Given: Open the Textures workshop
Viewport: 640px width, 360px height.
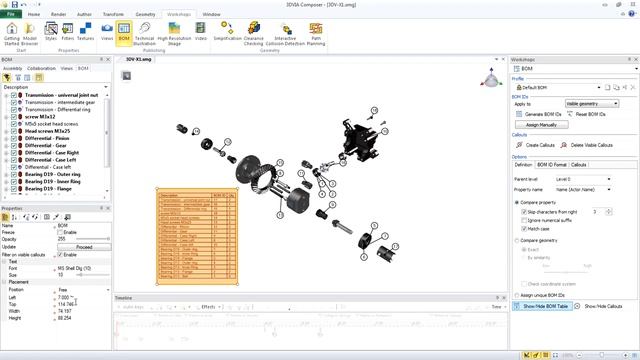Looking at the screenshot, I should coord(85,32).
